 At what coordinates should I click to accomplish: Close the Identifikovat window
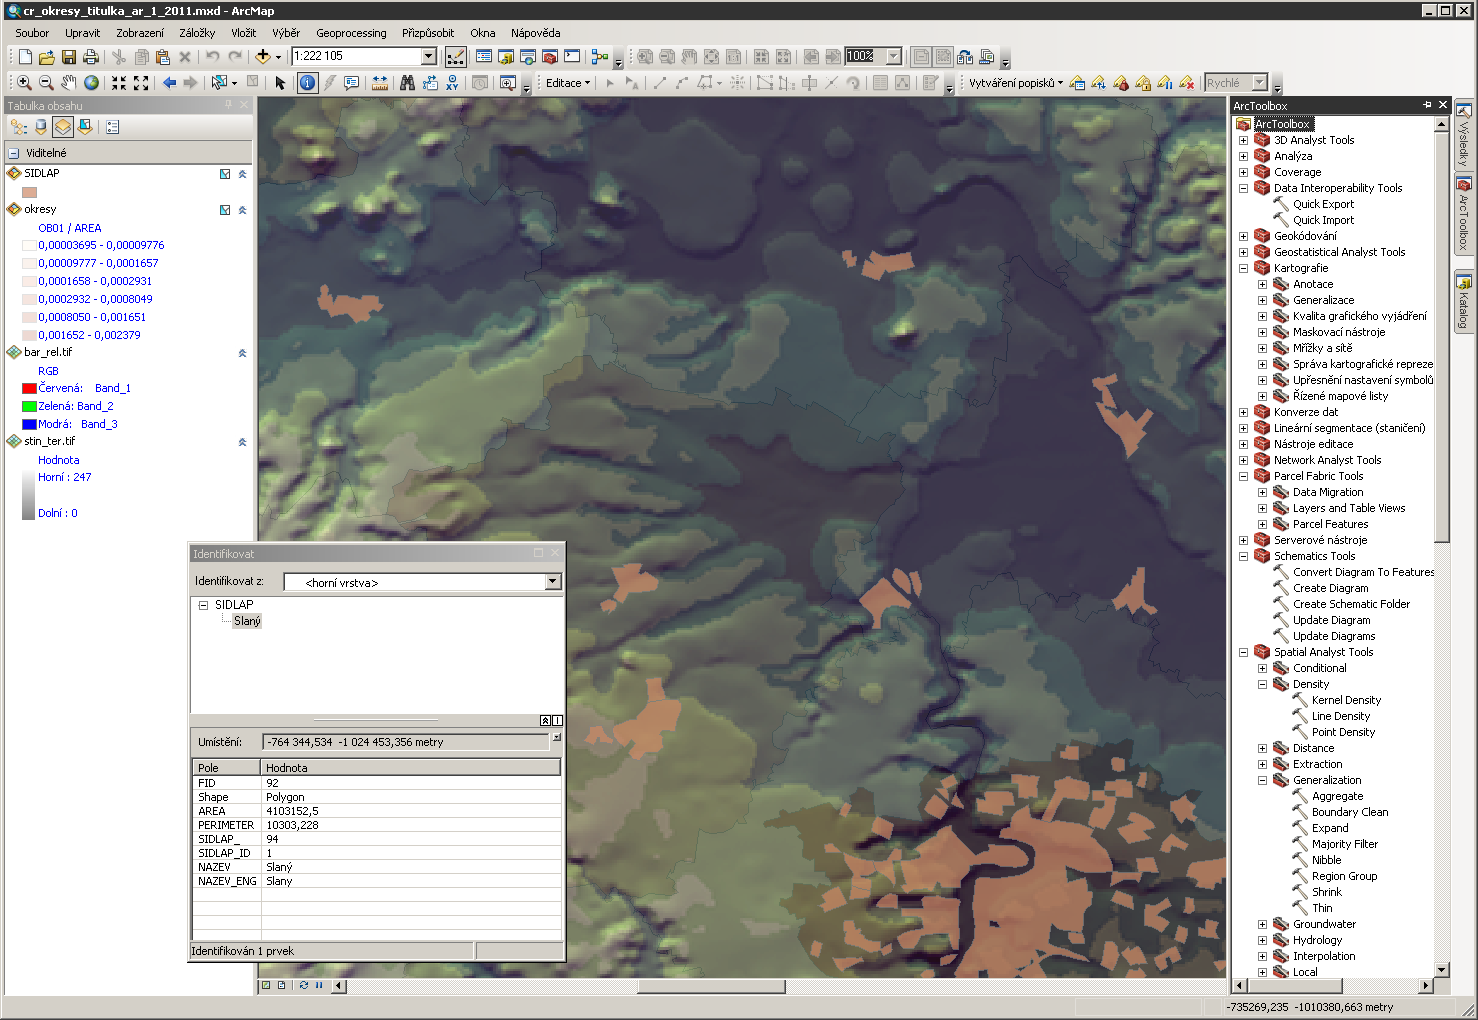pyautogui.click(x=556, y=553)
